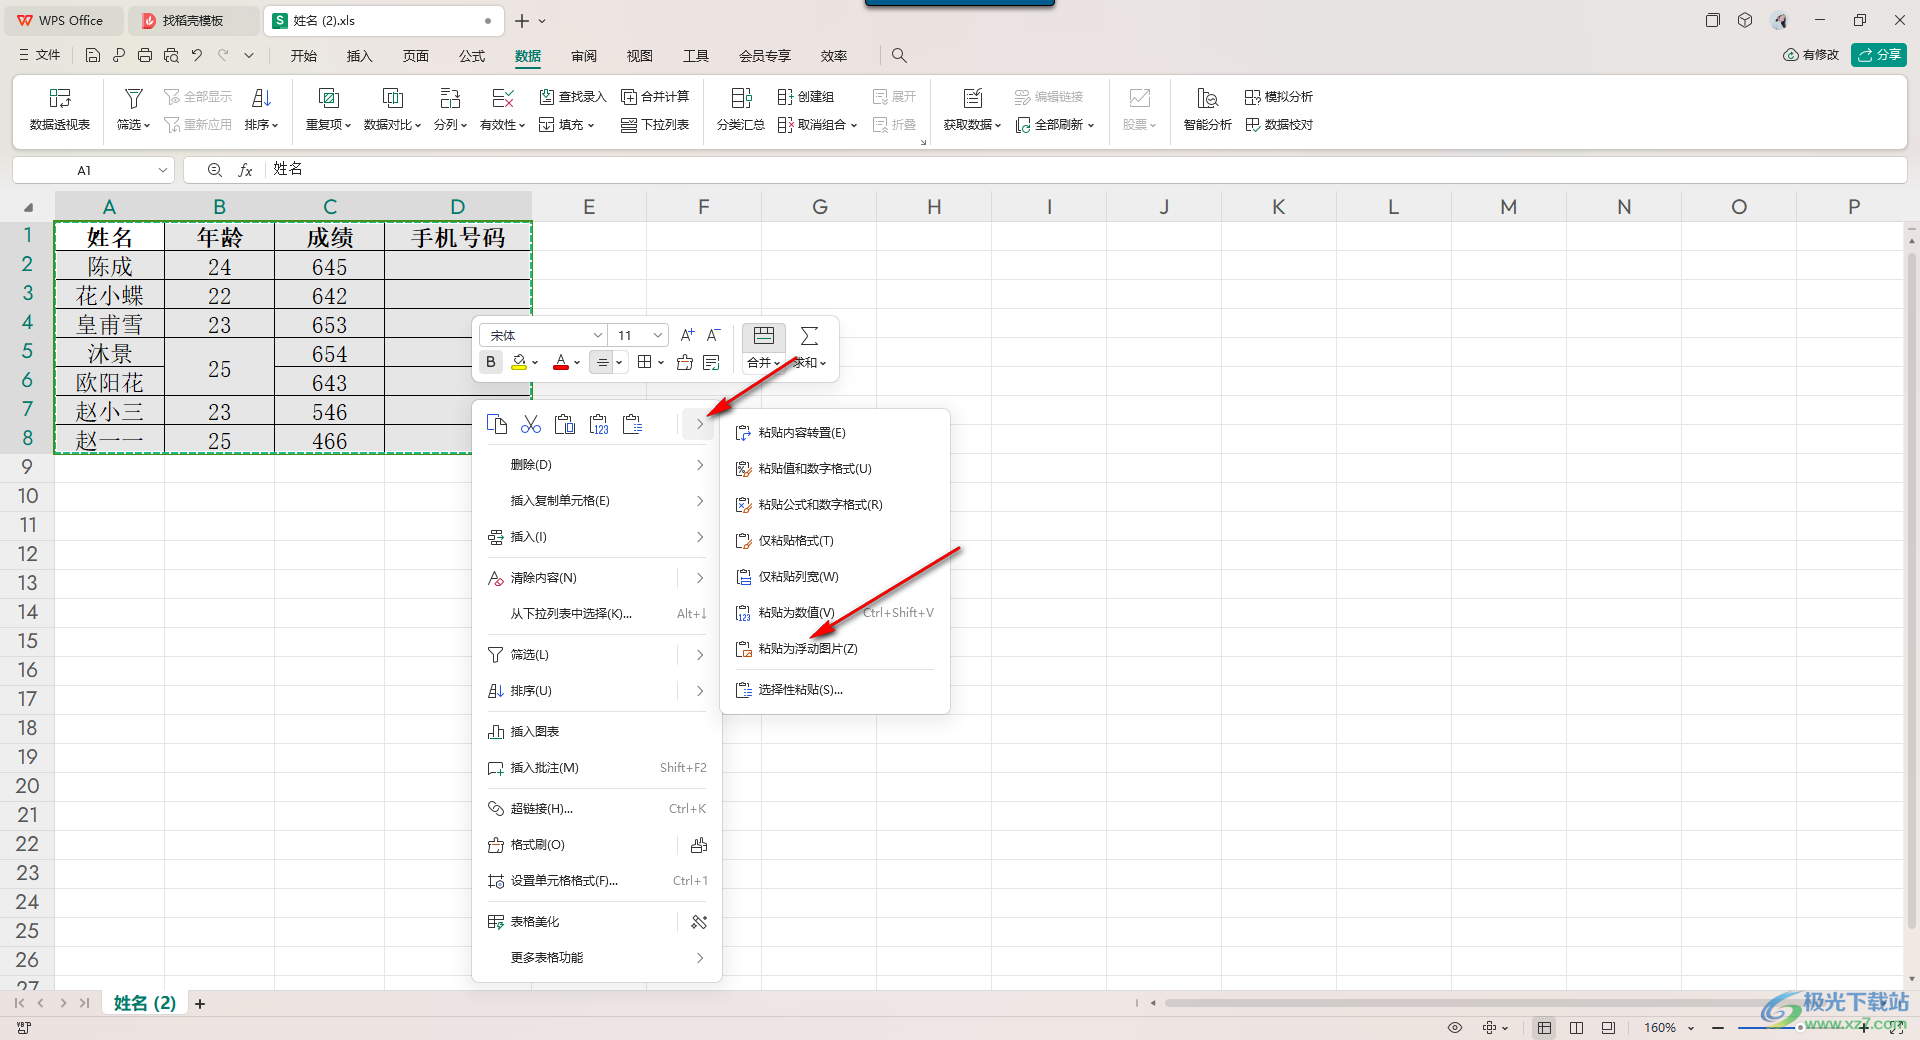Image resolution: width=1920 pixels, height=1040 pixels.
Task: Click increase font size icon
Action: click(687, 335)
